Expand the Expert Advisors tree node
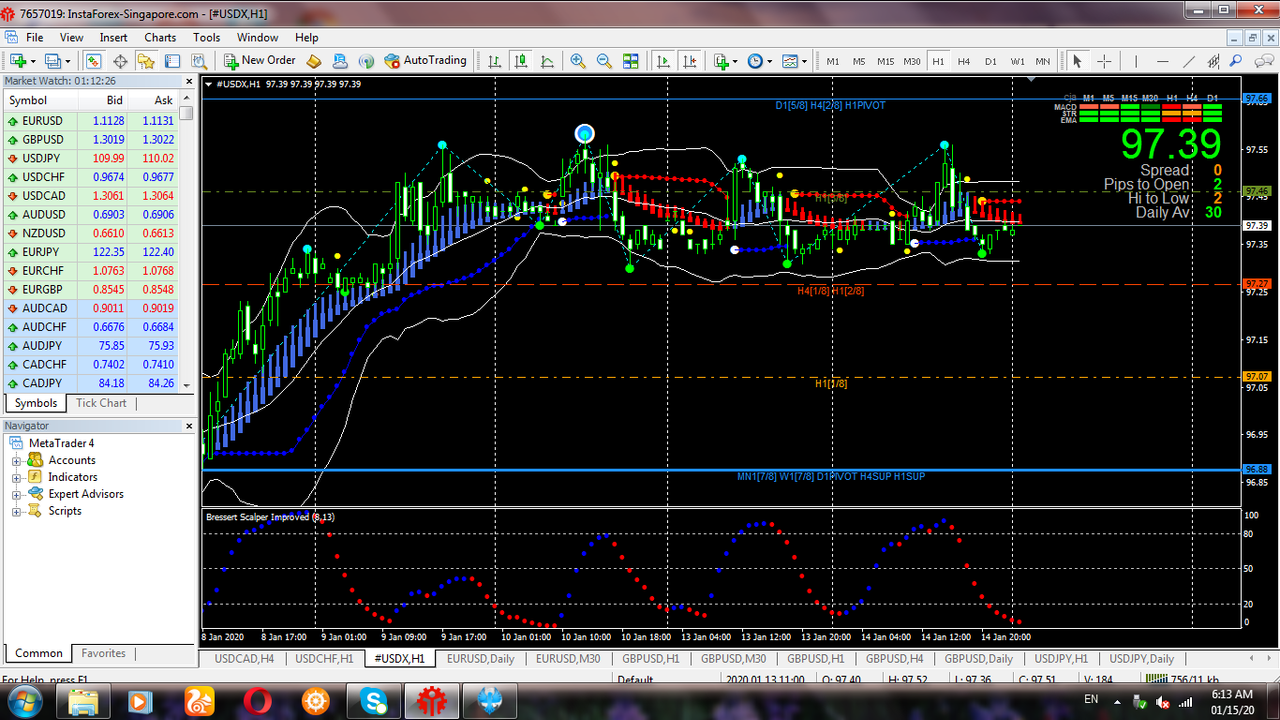 pos(17,495)
